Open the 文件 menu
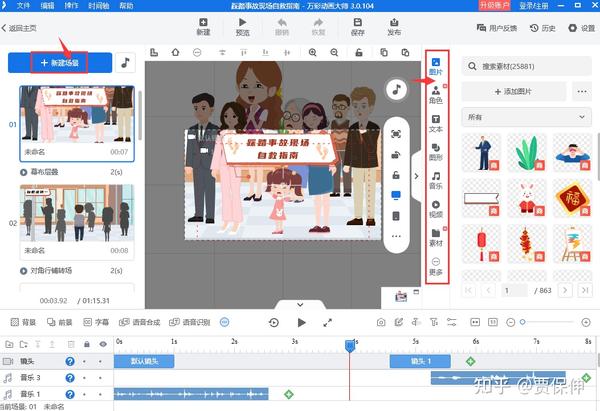Image resolution: width=600 pixels, height=411 pixels. 23,6
